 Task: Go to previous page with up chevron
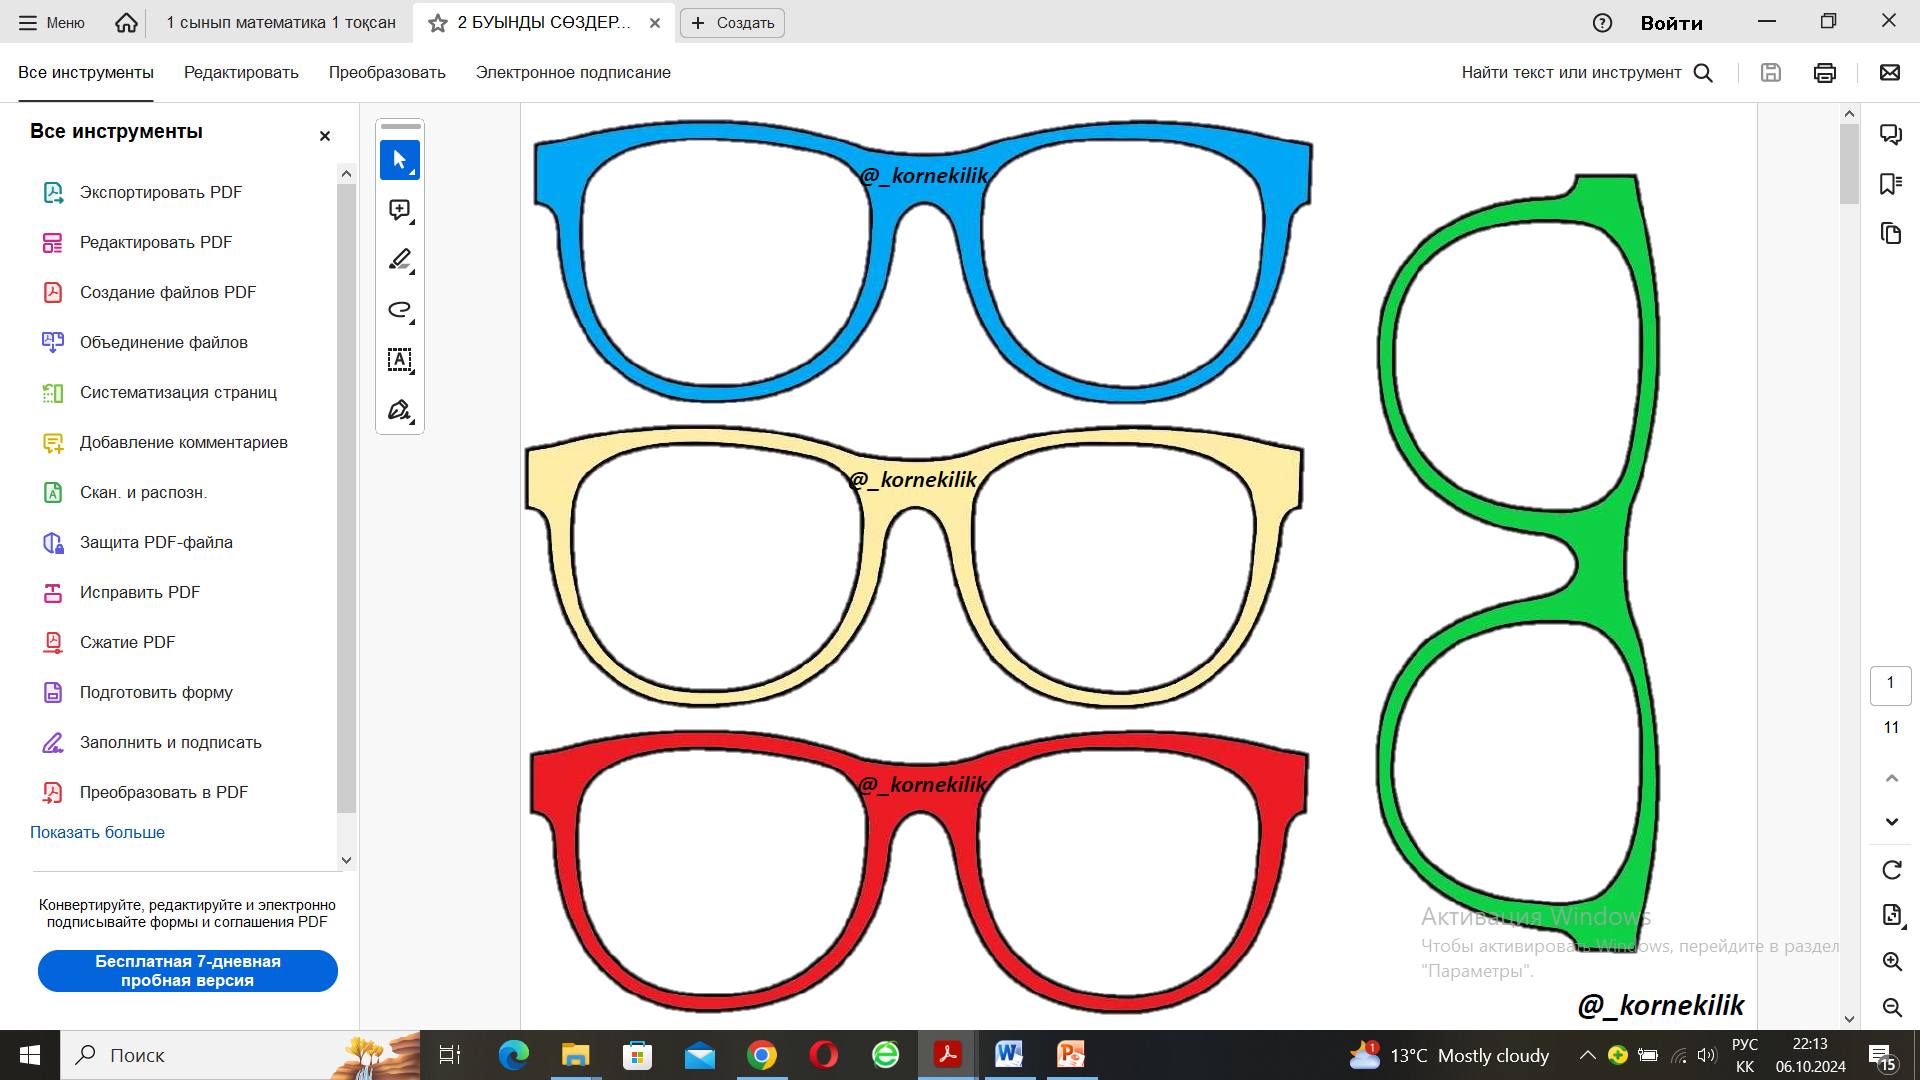1891,778
